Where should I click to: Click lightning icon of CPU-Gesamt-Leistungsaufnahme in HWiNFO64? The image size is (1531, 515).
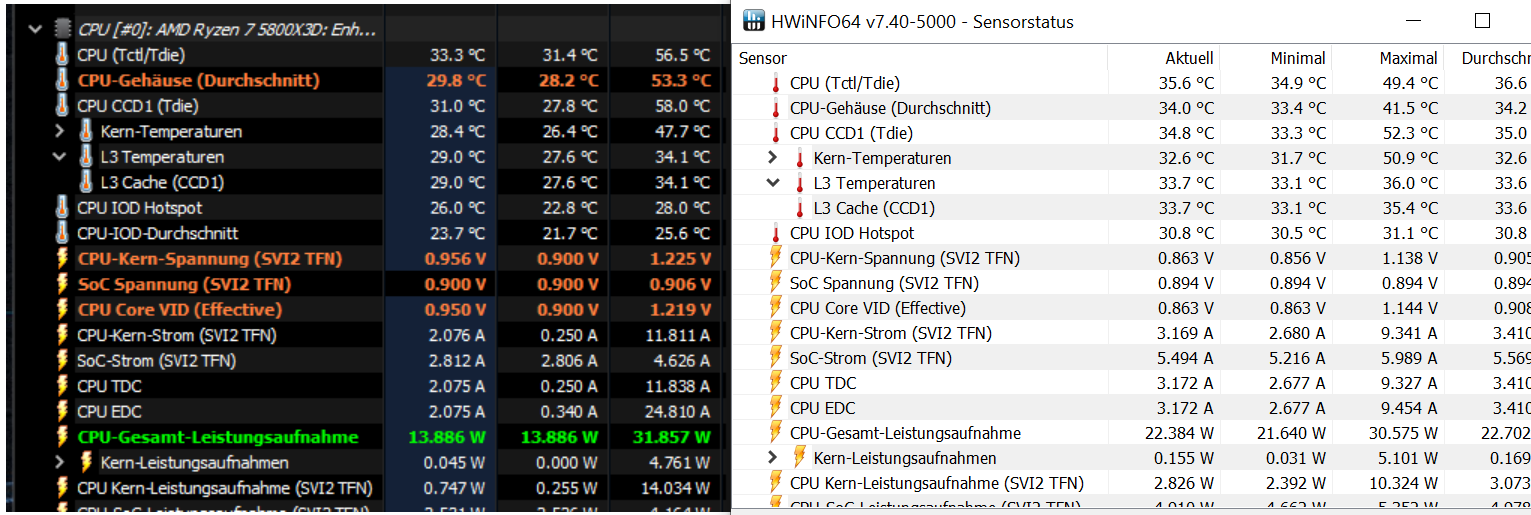pyautogui.click(x=775, y=433)
